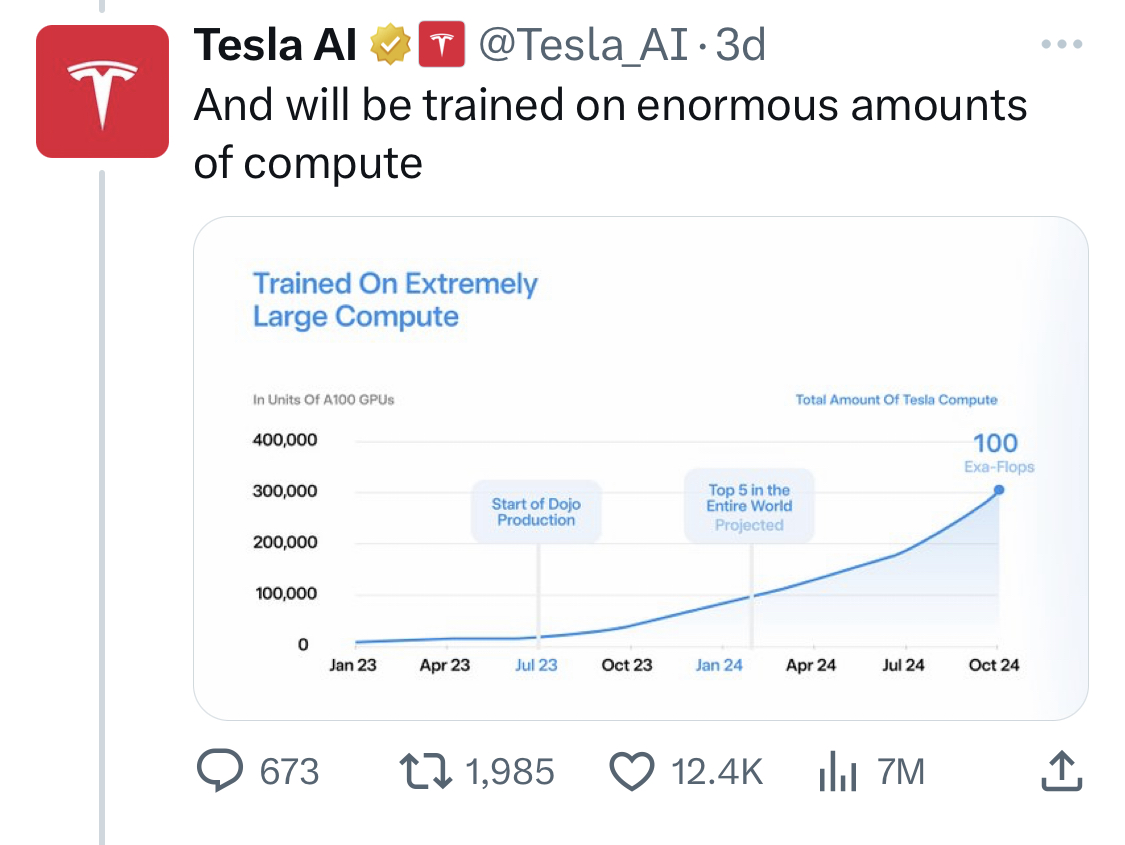Click the 3d timestamp
Viewport: 1125px width, 845px height.
[x=742, y=45]
